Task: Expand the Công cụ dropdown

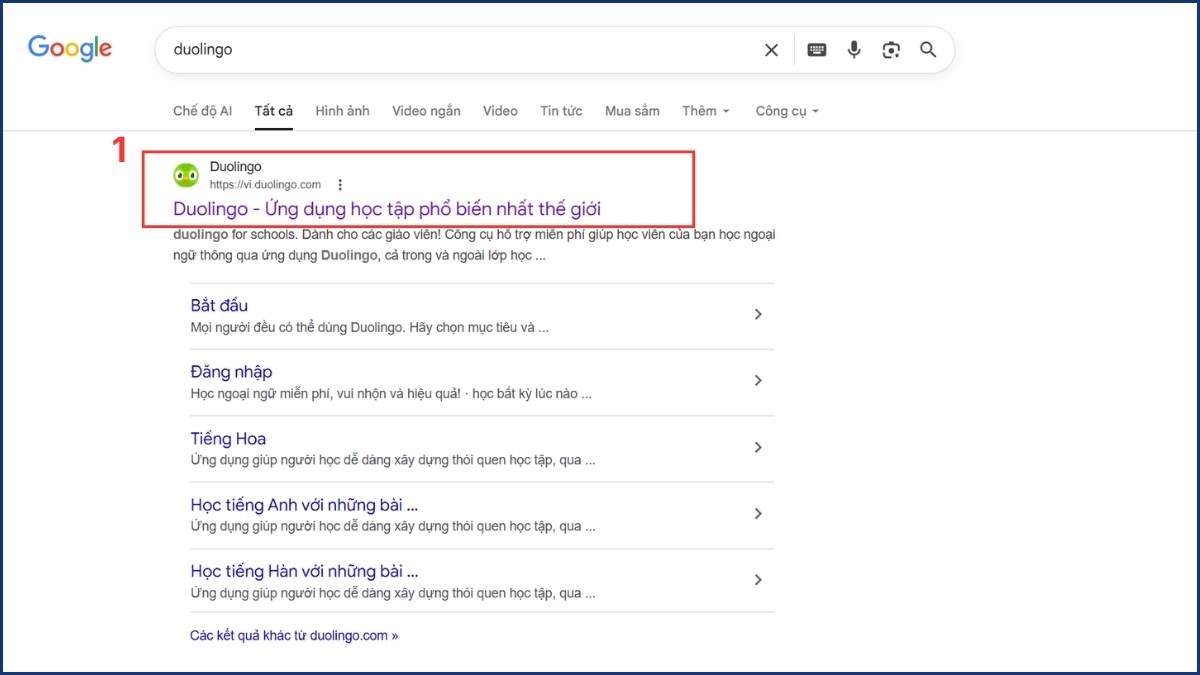Action: tap(787, 111)
